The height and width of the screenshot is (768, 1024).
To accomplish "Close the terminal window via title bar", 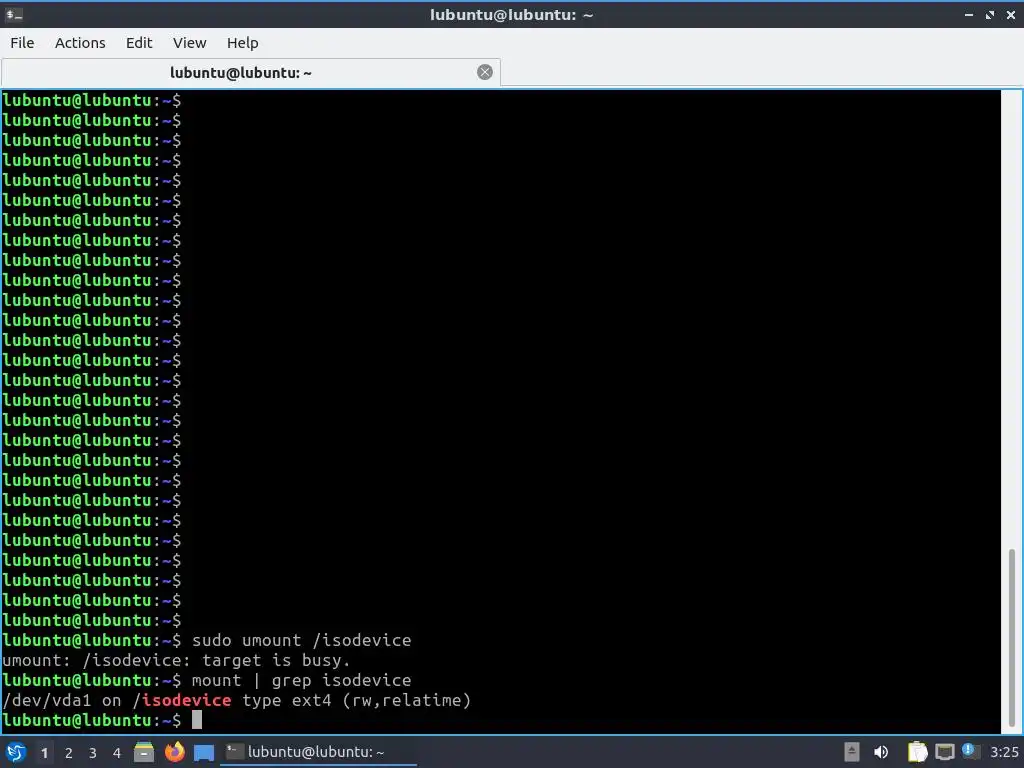I will [1011, 14].
